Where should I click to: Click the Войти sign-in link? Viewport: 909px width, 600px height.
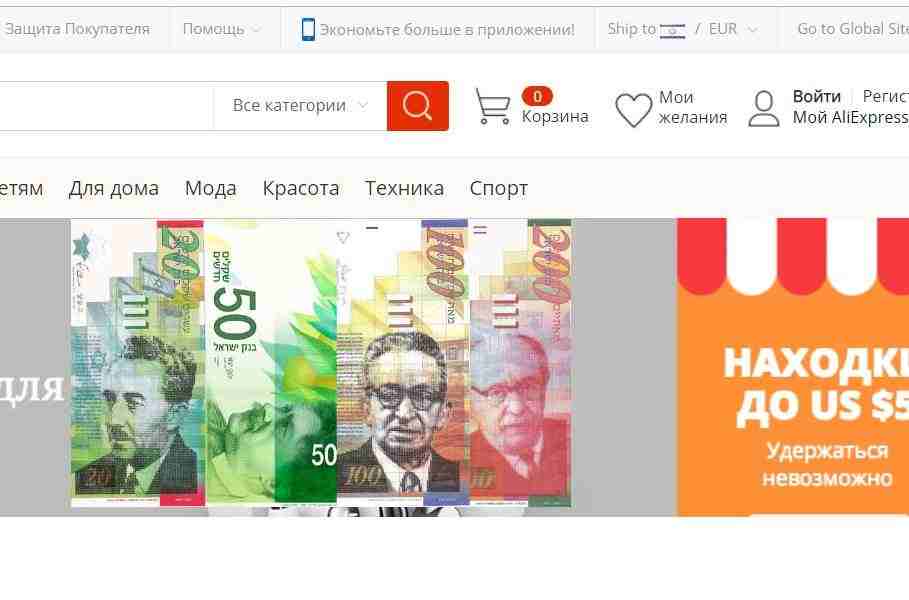[x=816, y=96]
